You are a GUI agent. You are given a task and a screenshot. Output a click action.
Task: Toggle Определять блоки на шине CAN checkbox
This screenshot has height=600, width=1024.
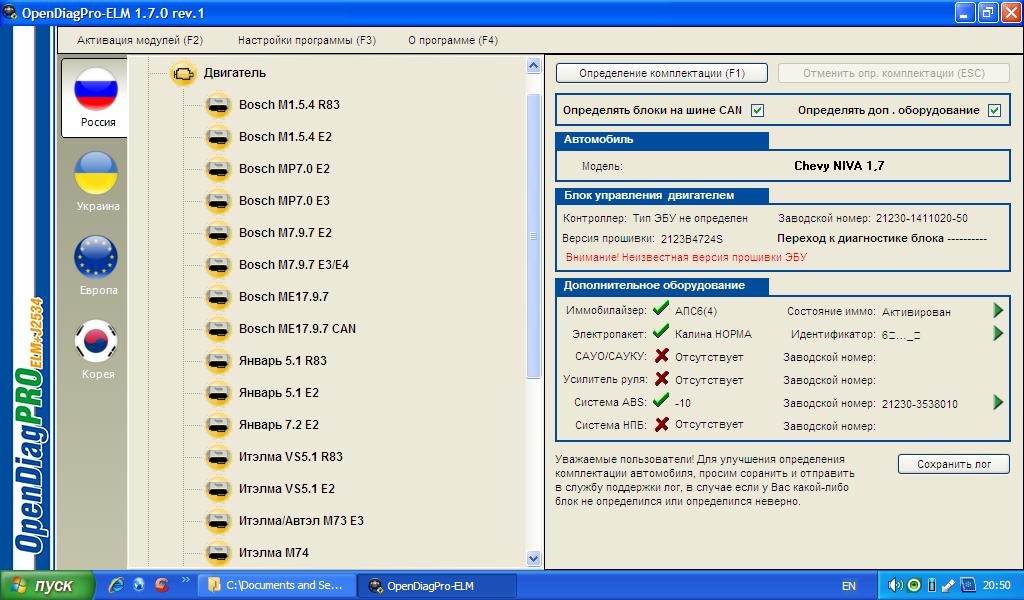pyautogui.click(x=758, y=110)
